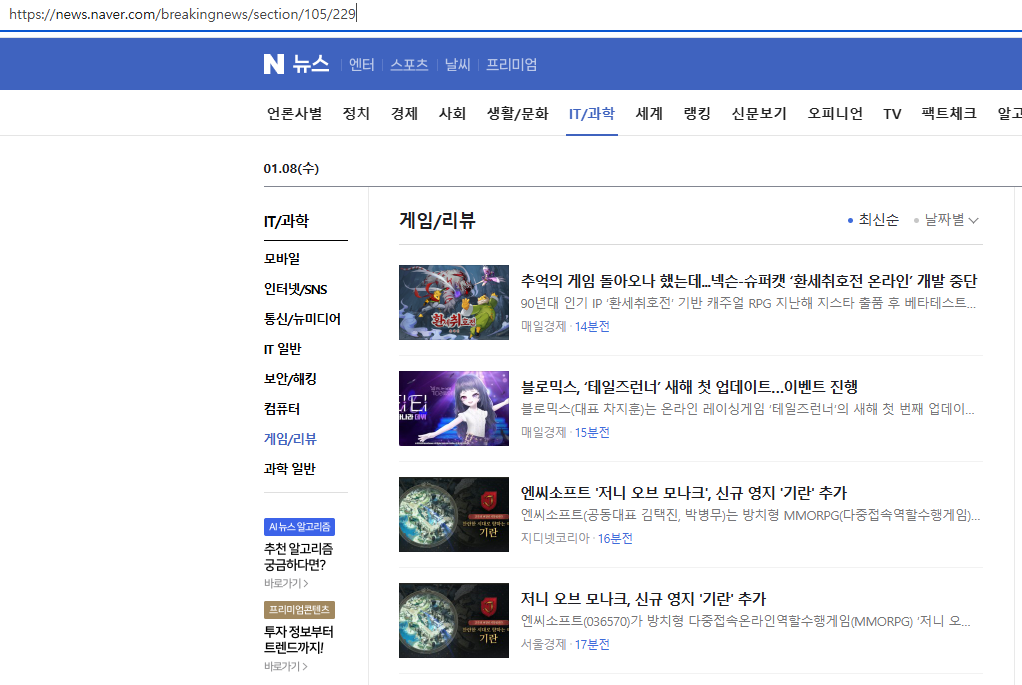Open 모바일 in the IT/과학 sidebar
The width and height of the screenshot is (1022, 685).
click(x=282, y=259)
